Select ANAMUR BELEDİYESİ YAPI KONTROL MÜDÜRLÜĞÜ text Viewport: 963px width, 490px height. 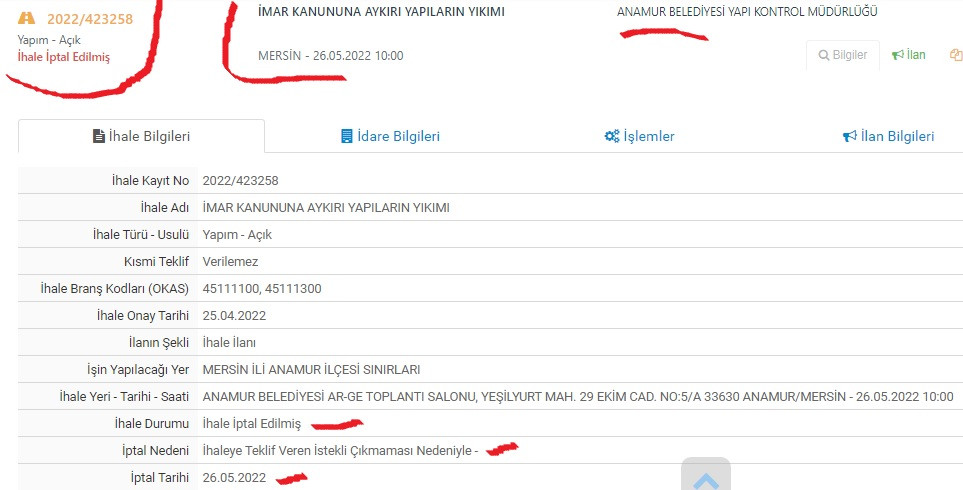[747, 12]
